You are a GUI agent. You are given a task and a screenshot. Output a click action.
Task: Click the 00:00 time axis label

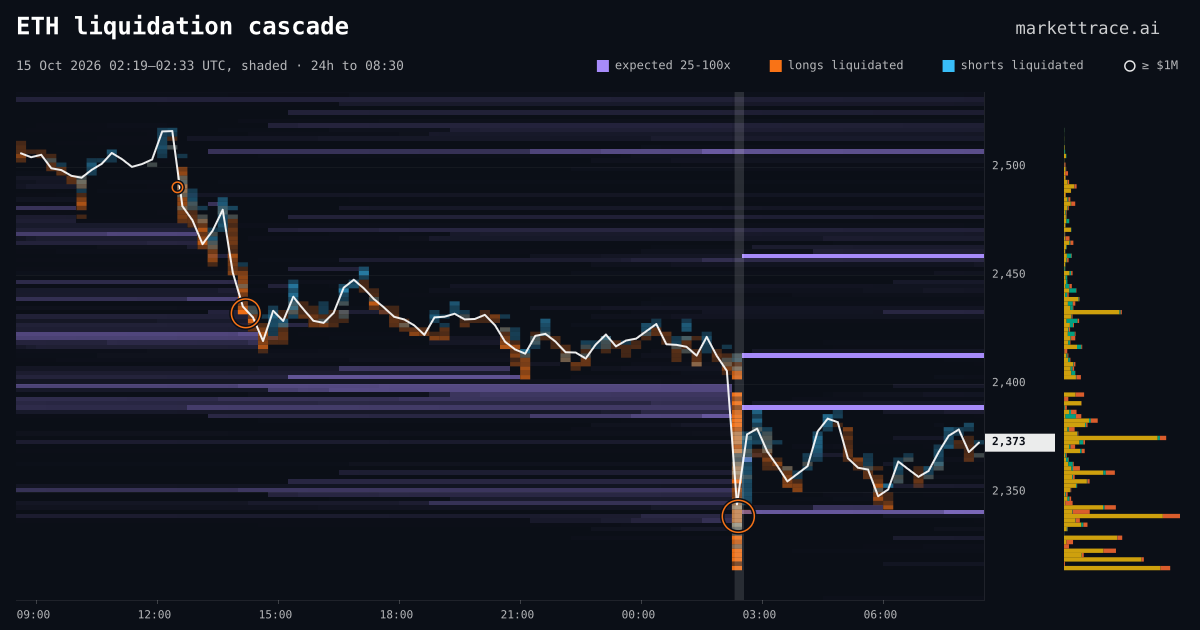pos(638,615)
